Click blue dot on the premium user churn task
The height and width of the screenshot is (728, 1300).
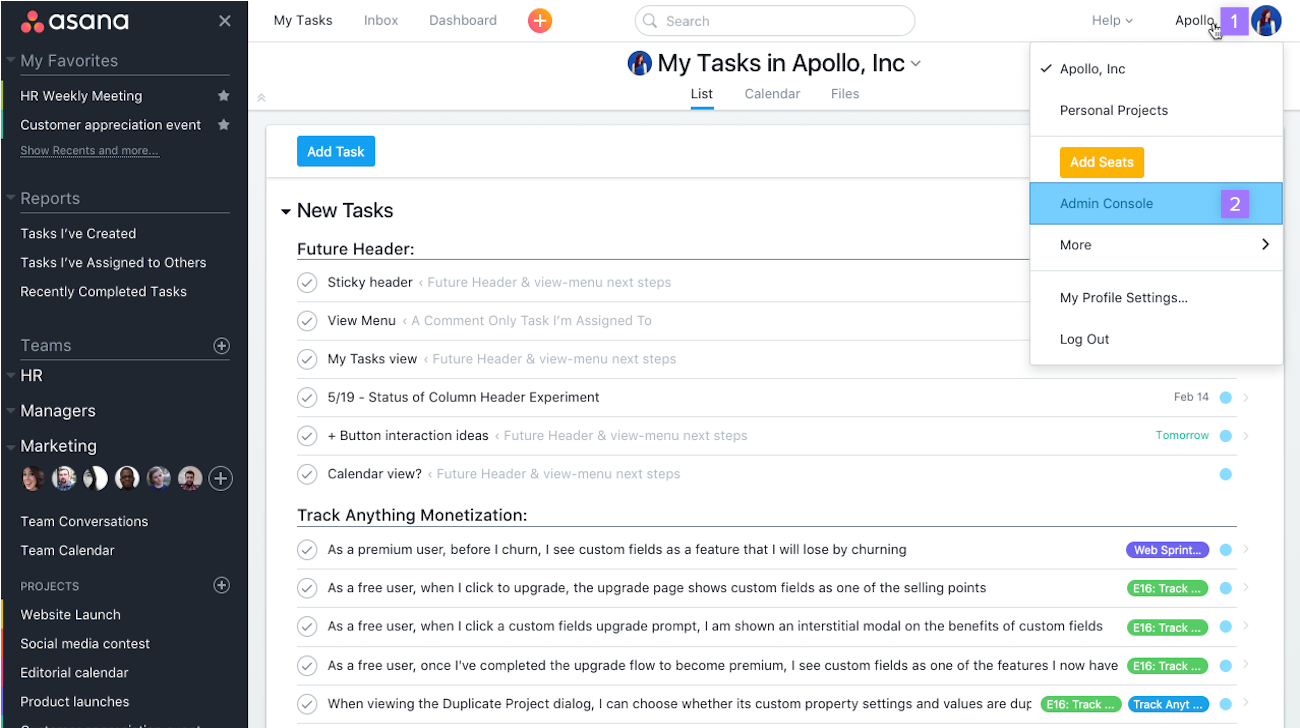pyautogui.click(x=1225, y=550)
